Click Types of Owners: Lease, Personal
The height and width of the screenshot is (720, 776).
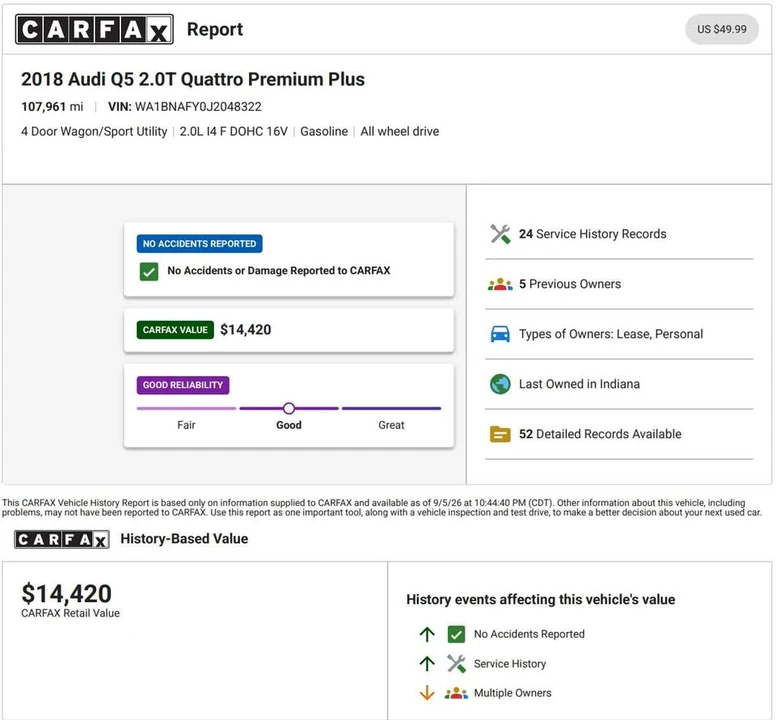point(611,334)
